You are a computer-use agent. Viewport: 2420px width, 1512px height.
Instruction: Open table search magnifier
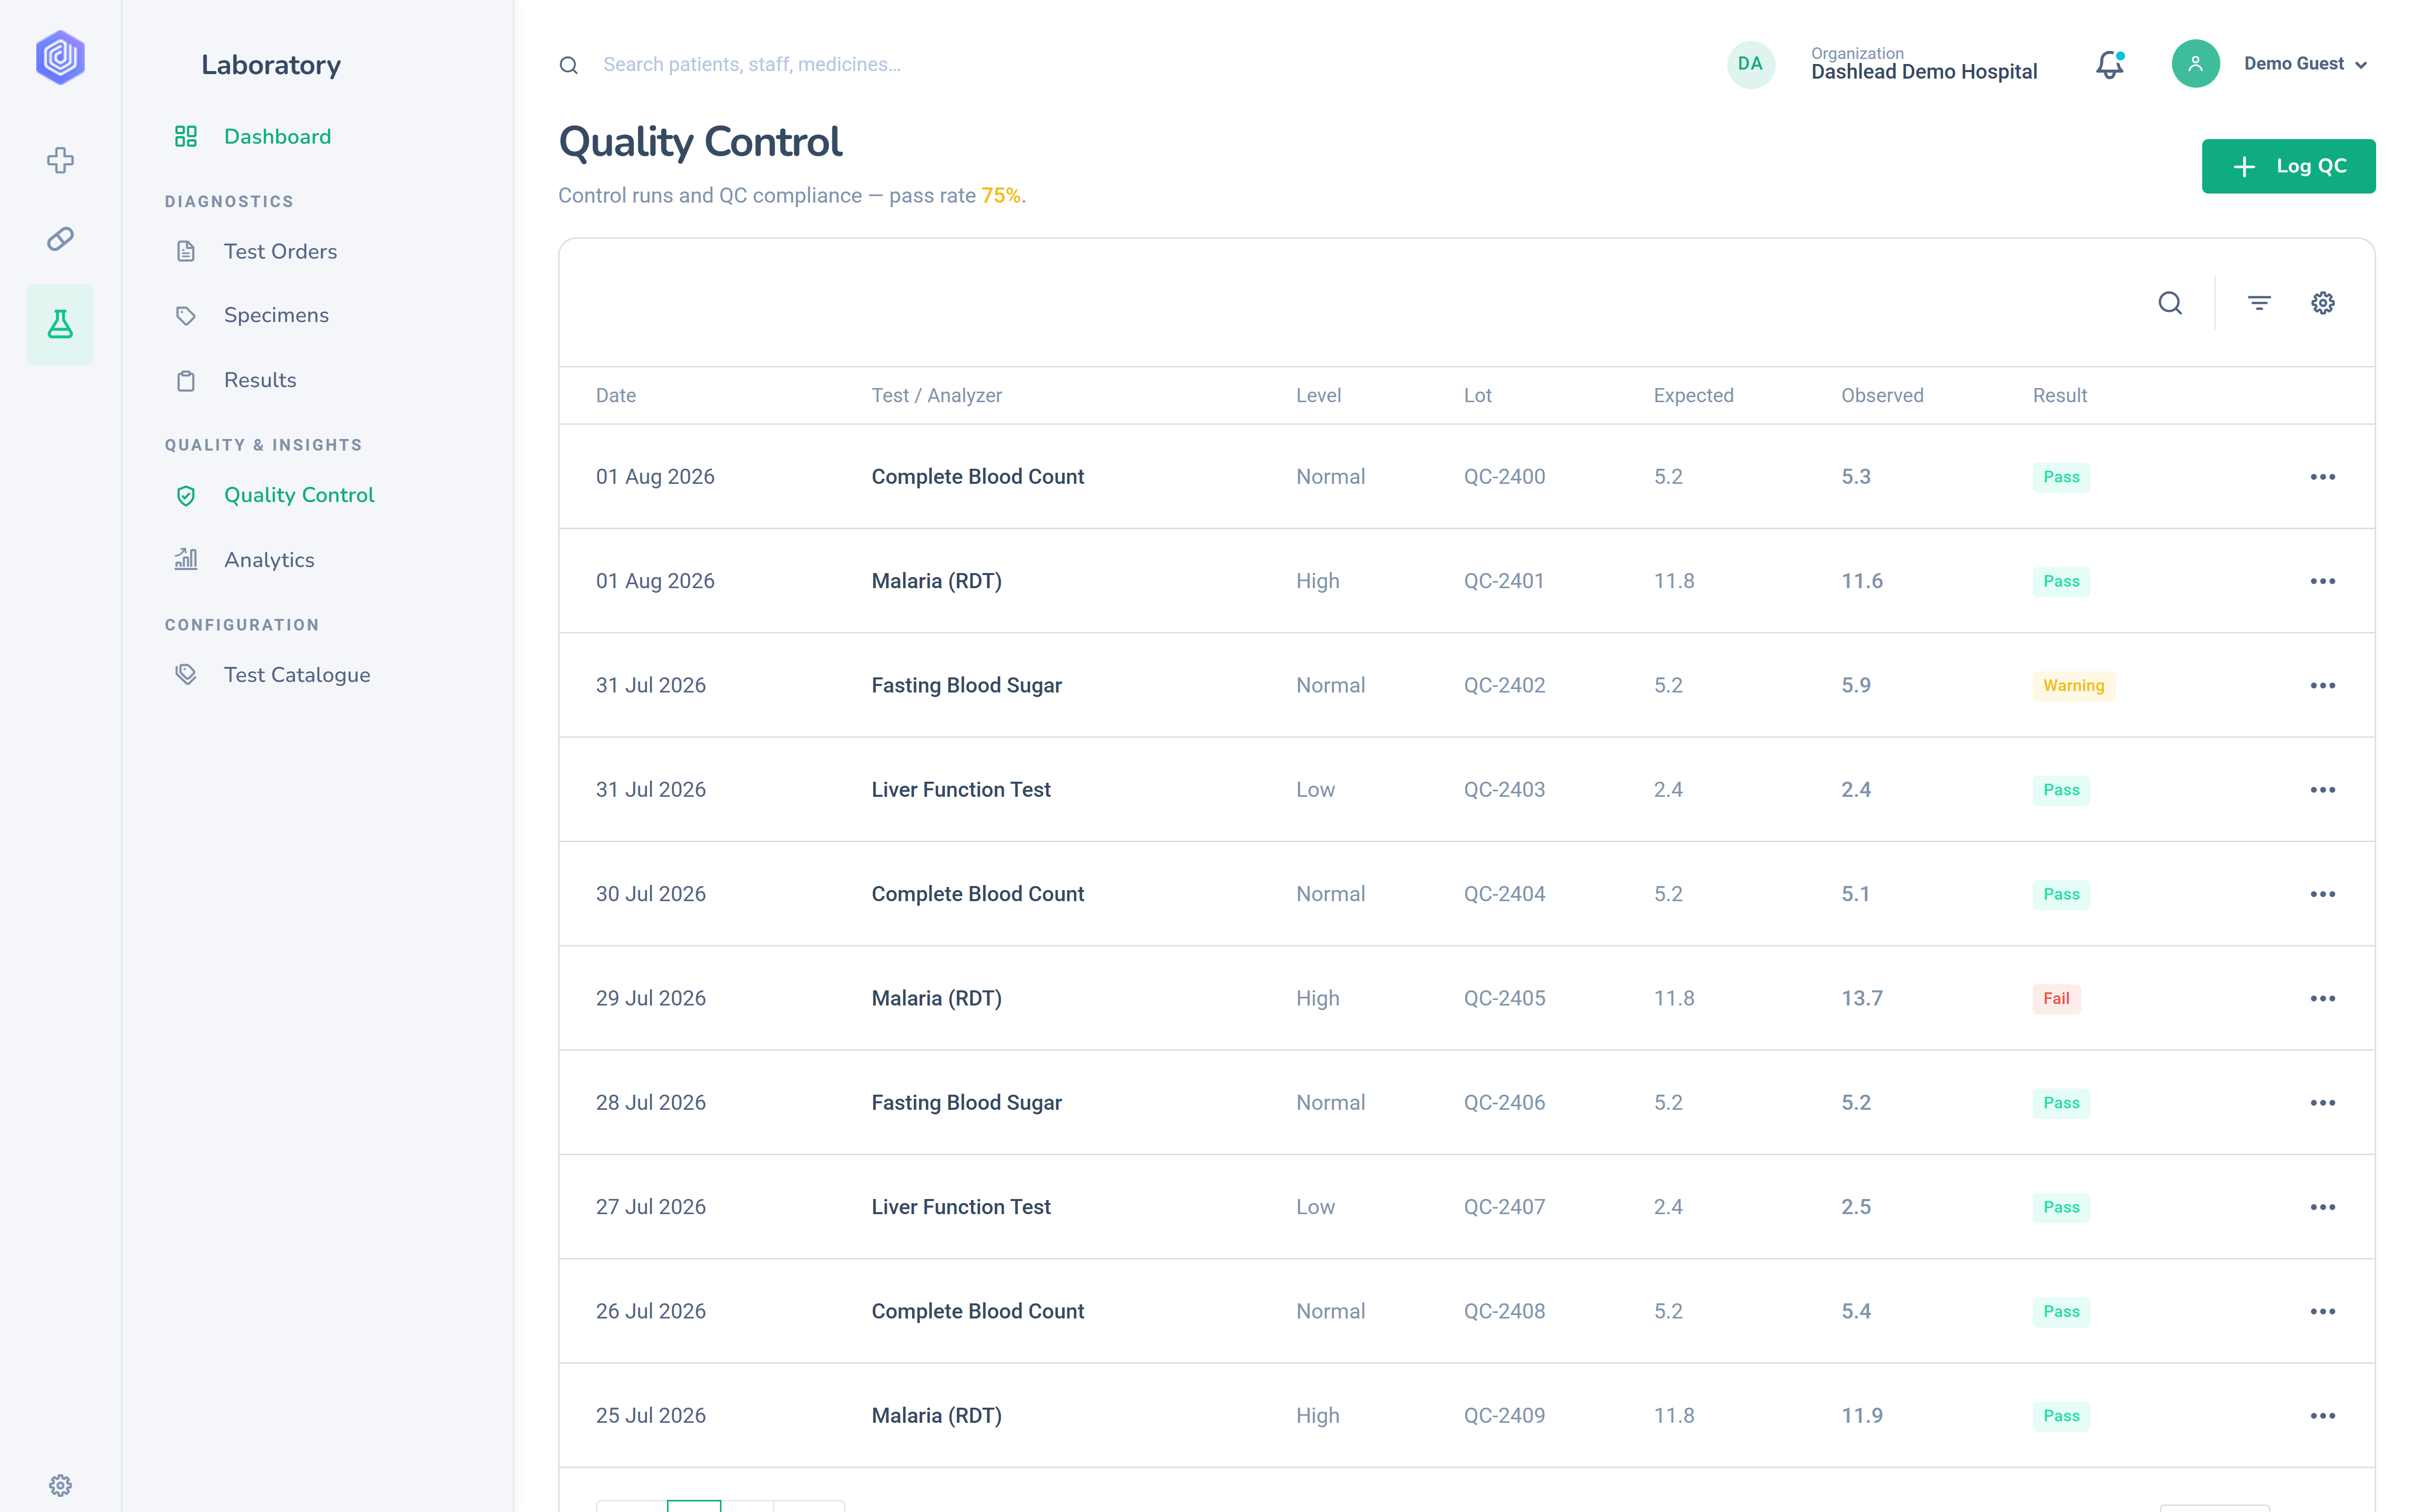pos(2170,302)
